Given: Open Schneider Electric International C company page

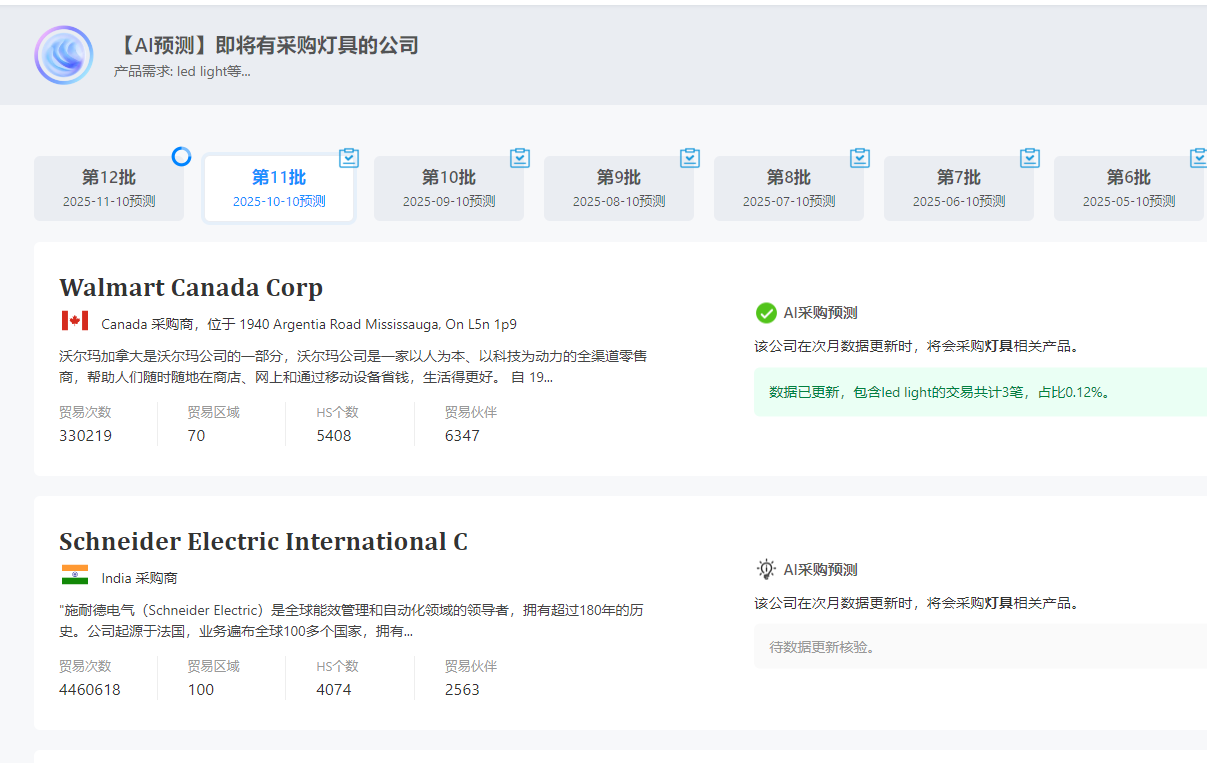Looking at the screenshot, I should 263,542.
